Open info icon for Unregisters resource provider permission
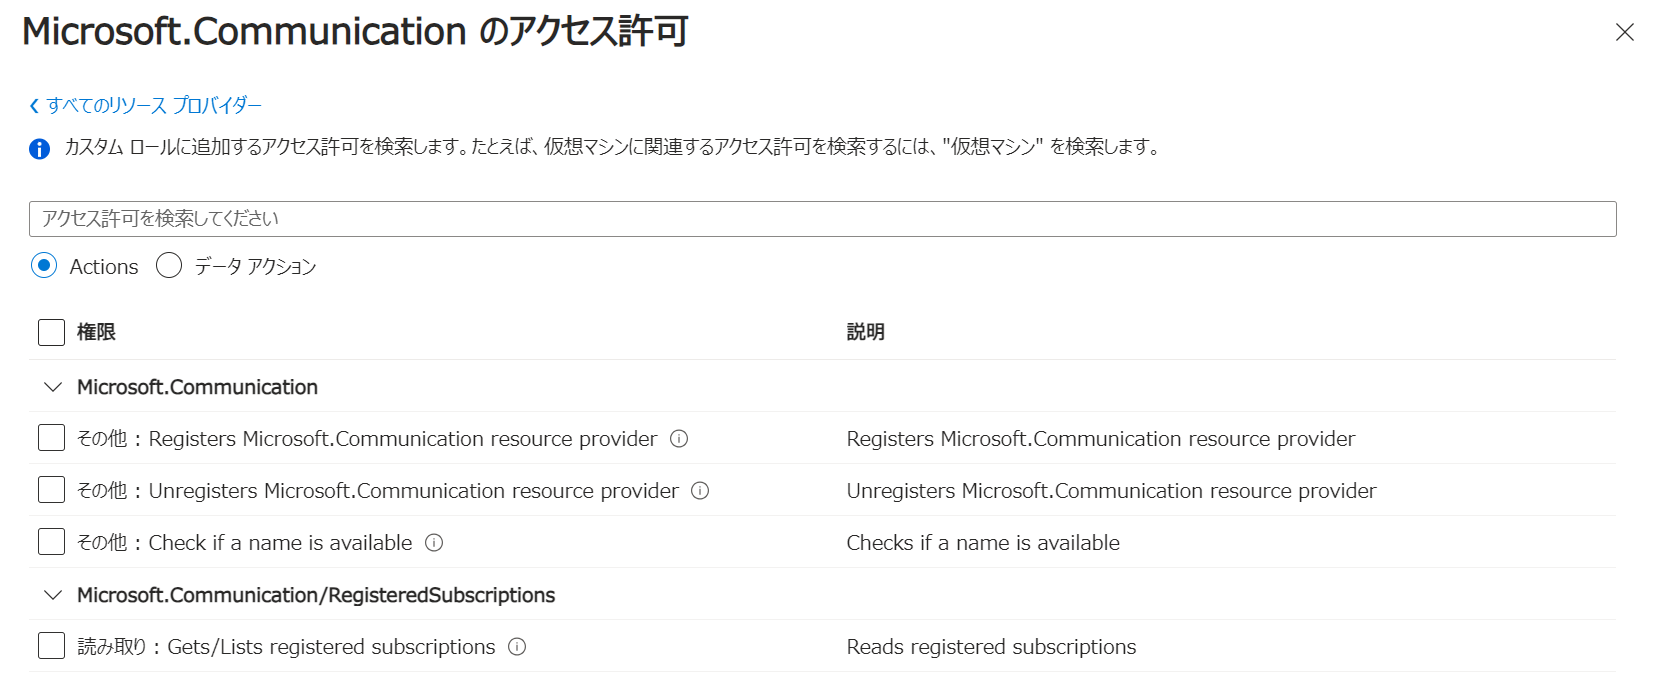Screen dimensions: 1654x679 point(700,490)
